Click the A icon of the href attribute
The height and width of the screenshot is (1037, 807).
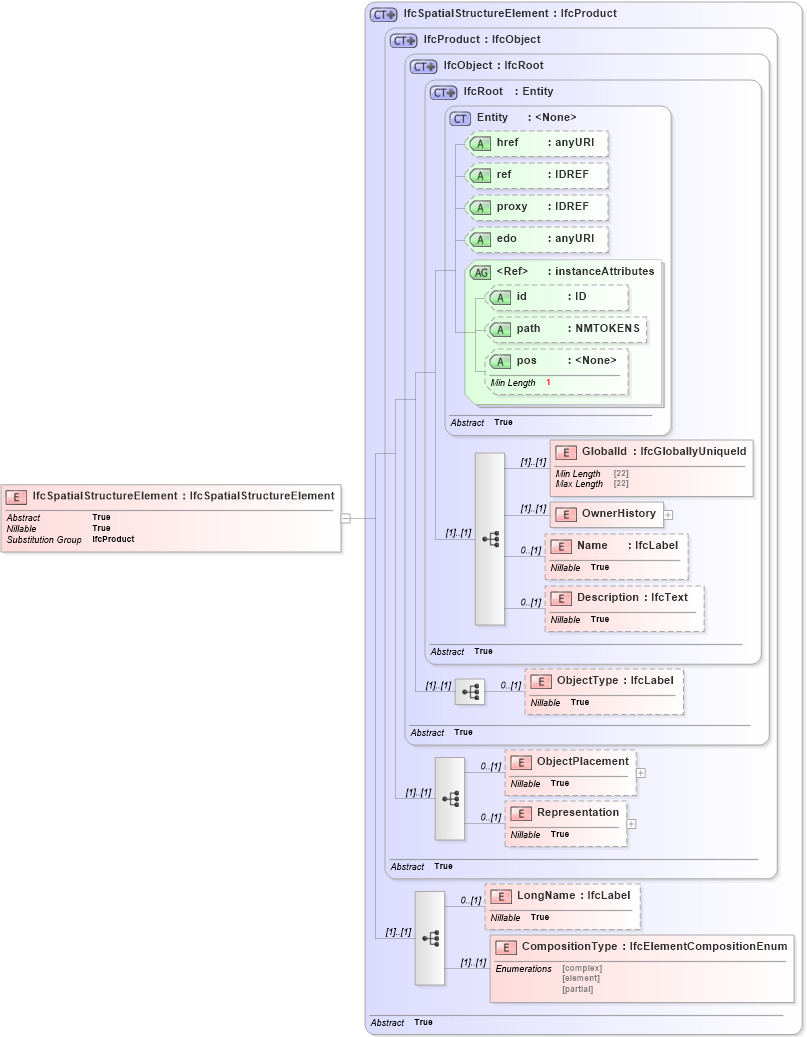point(481,143)
